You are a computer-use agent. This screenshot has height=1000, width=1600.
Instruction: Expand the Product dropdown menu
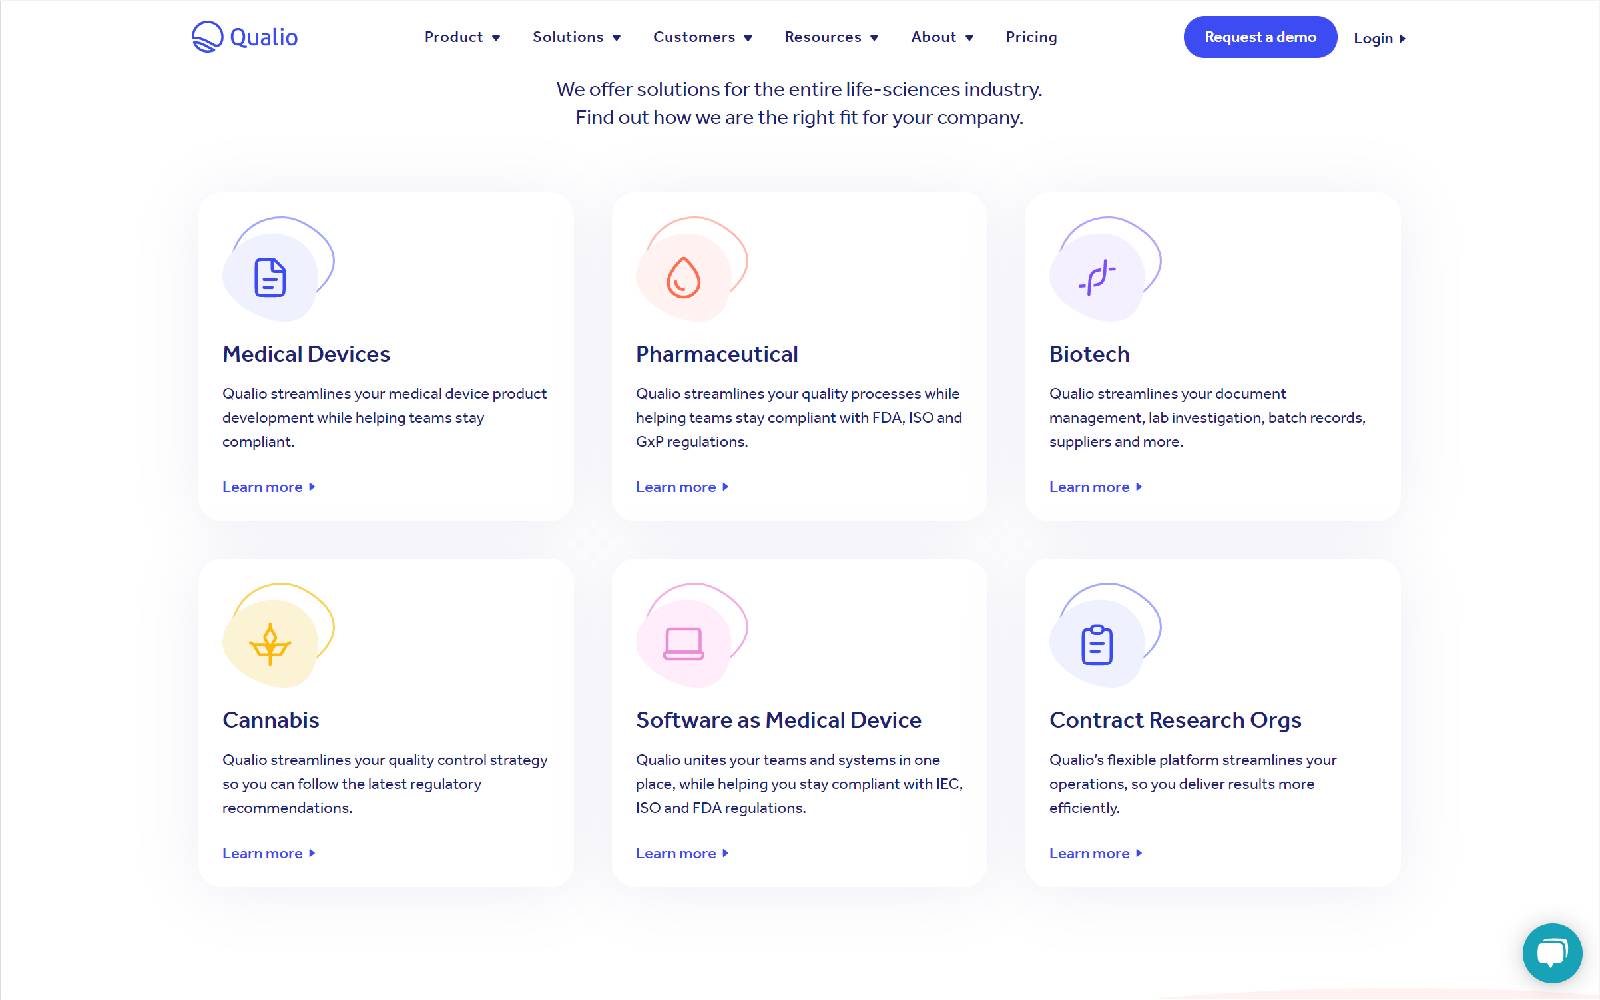tap(462, 37)
